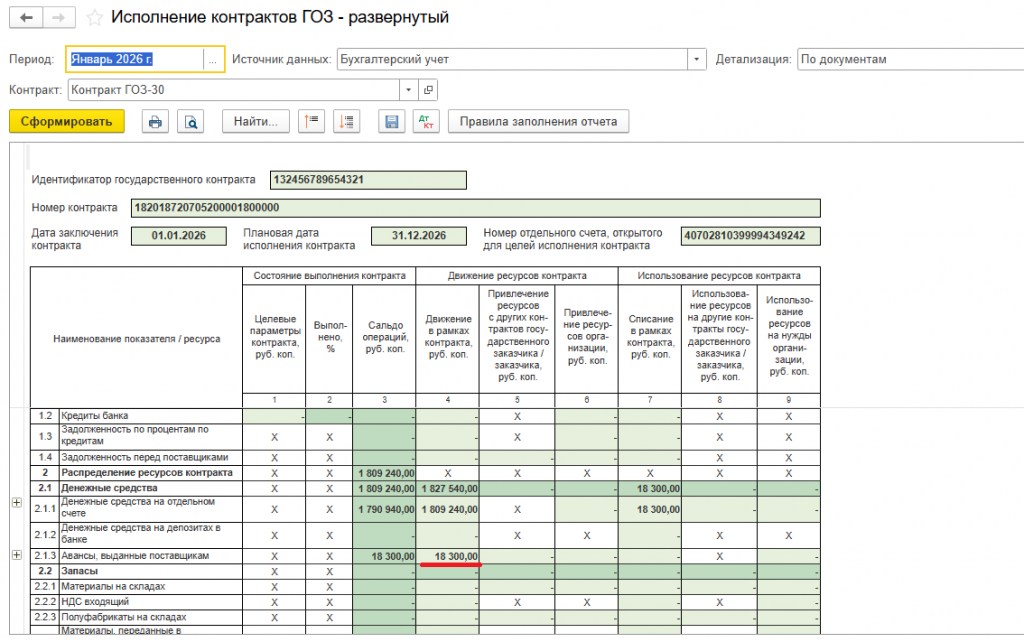Go forward with the right arrow button

[x=59, y=18]
